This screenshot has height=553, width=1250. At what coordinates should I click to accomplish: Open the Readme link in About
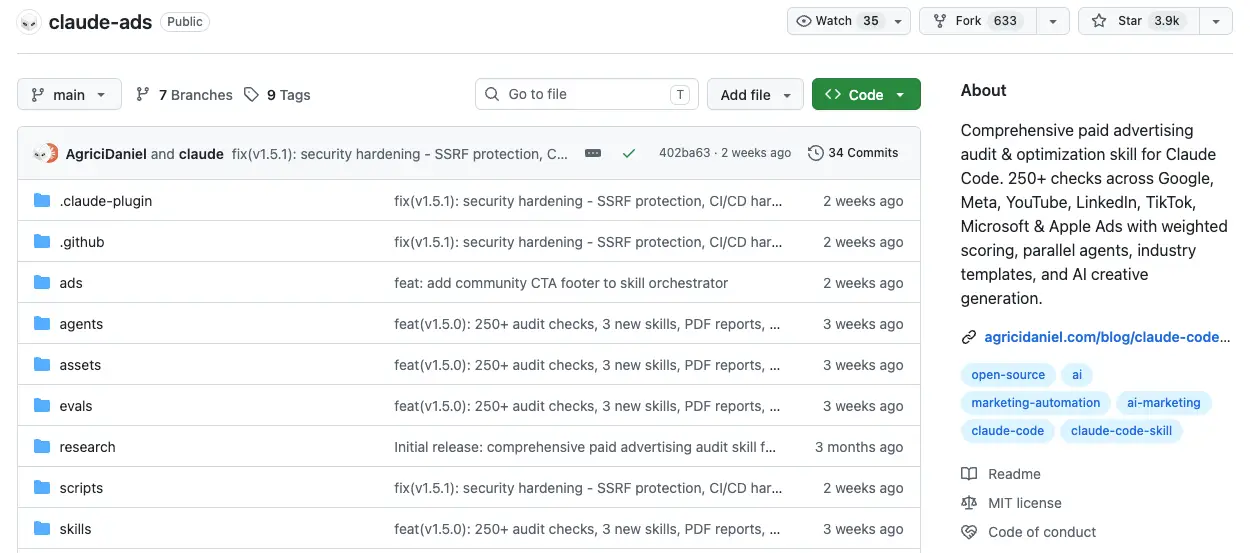1014,474
